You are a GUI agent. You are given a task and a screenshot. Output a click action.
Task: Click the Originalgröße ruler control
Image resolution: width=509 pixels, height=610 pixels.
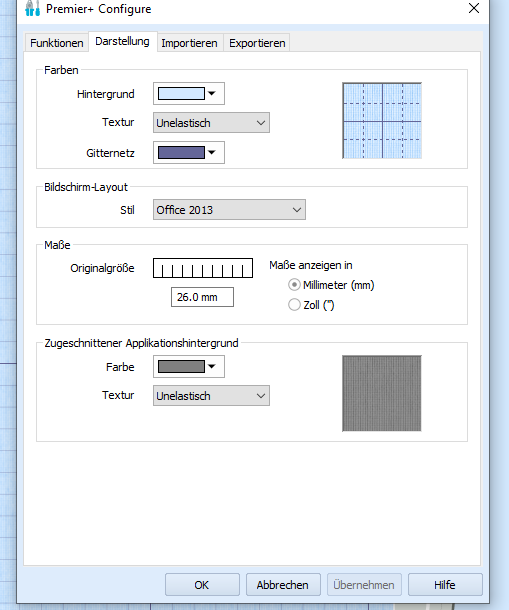203,268
